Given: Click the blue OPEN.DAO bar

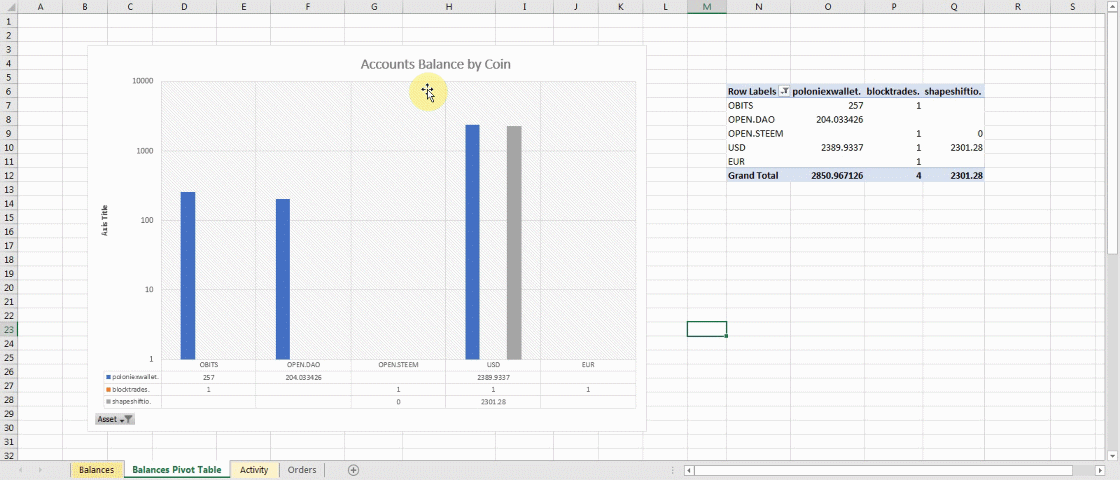Looking at the screenshot, I should (x=283, y=279).
